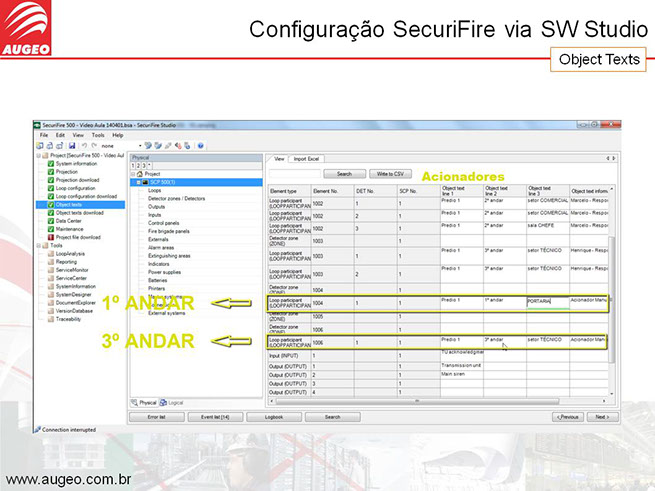
Task: Click the search text field above the table
Action: (293, 173)
